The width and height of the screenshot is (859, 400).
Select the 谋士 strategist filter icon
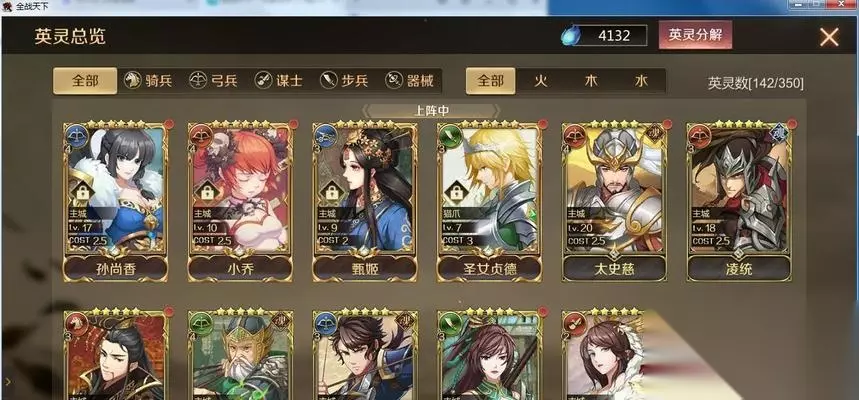click(264, 81)
